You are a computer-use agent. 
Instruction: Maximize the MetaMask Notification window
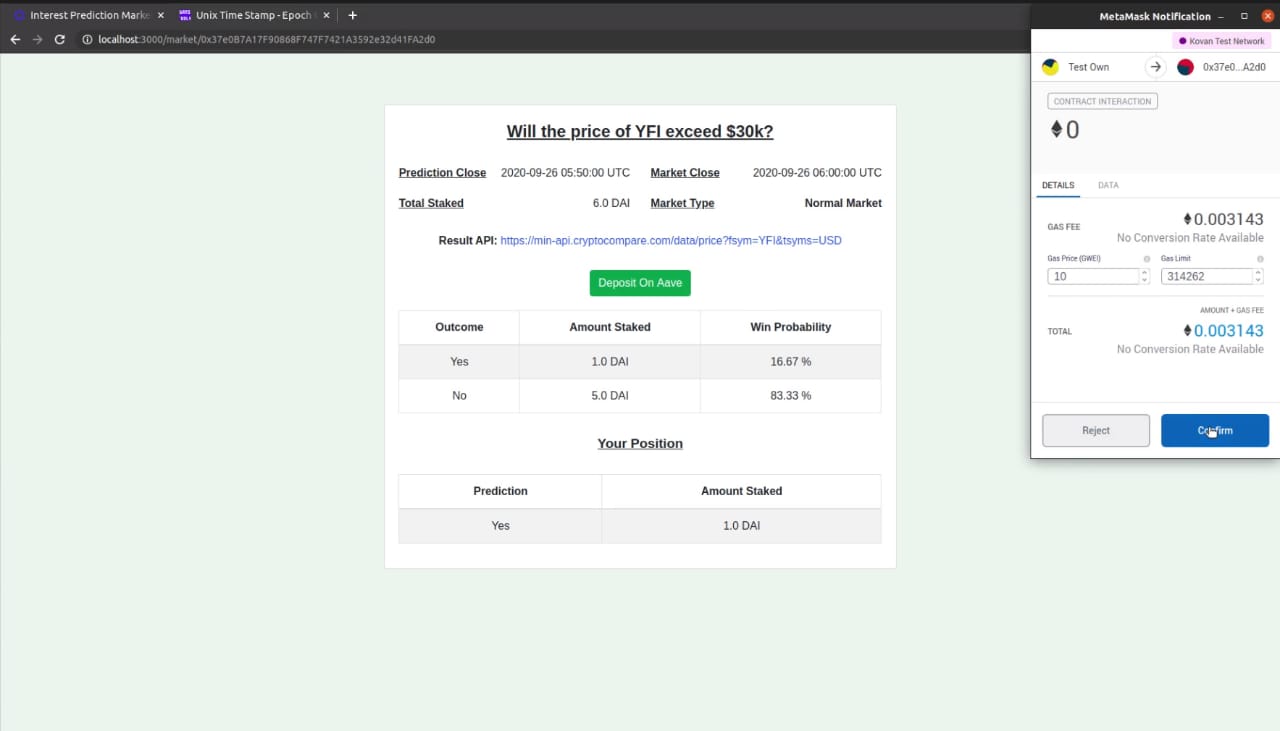click(x=1245, y=16)
